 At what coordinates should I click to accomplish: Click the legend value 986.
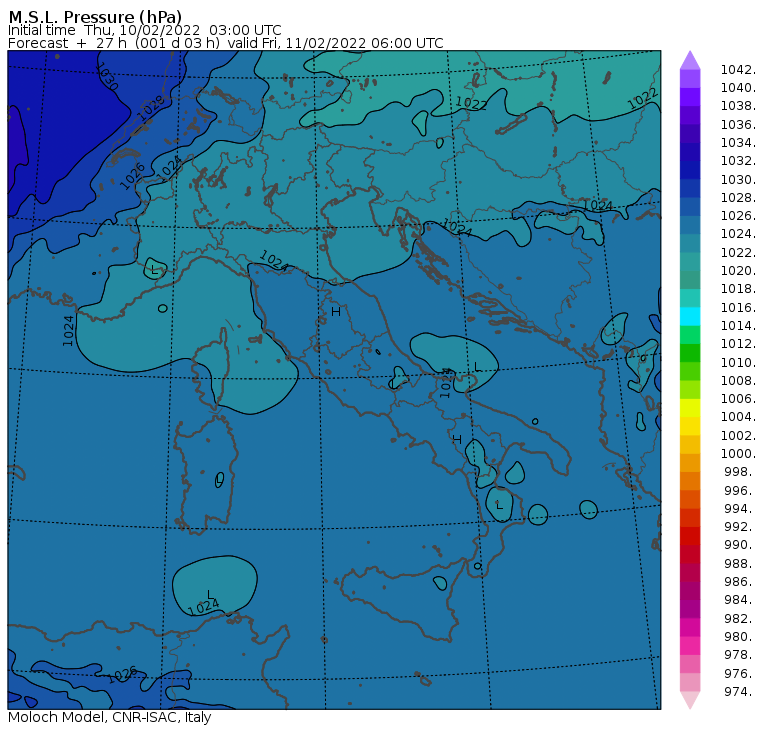tap(740, 582)
